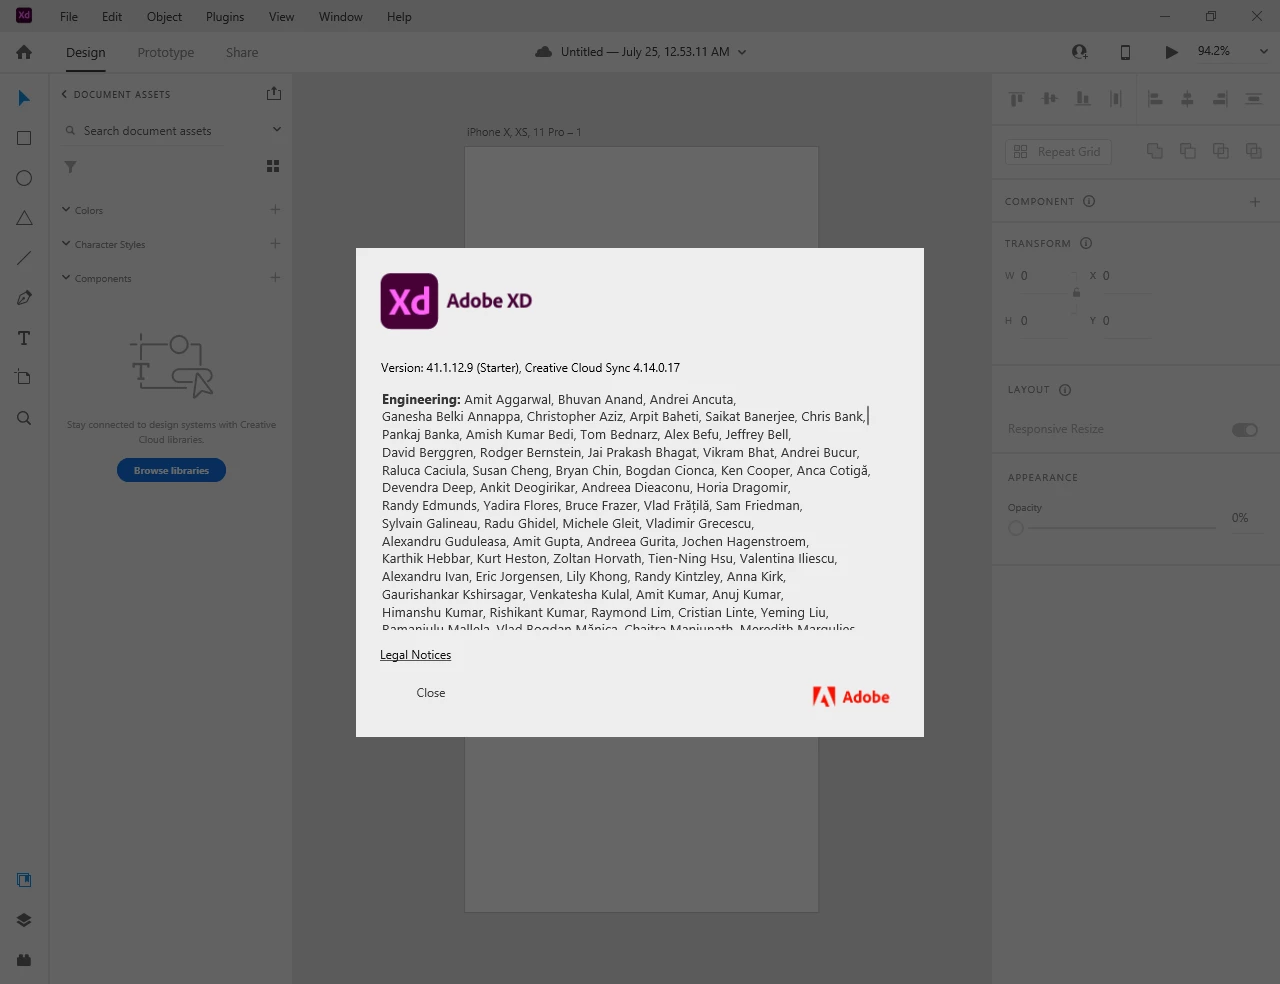
Task: Select the Rectangle tool
Action: tap(24, 138)
